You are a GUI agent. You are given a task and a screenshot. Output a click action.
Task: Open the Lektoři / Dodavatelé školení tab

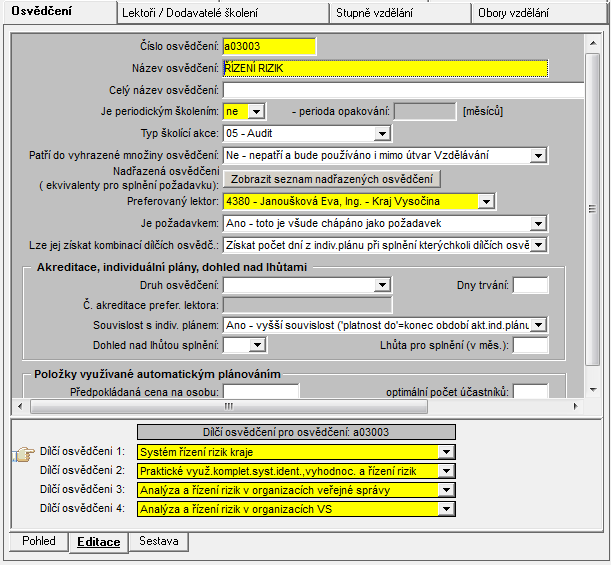pyautogui.click(x=223, y=13)
